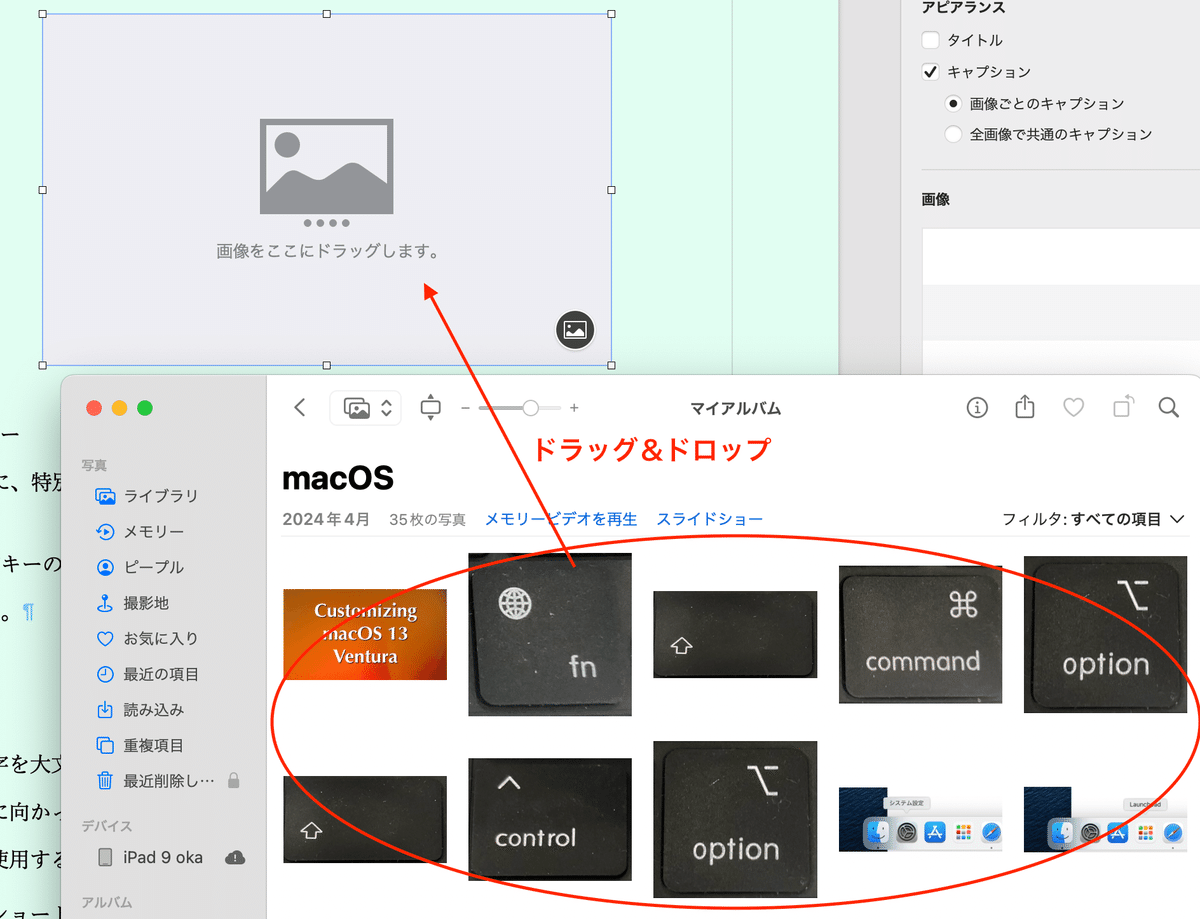Click the image gallery media button
The height and width of the screenshot is (919, 1200).
pos(575,329)
